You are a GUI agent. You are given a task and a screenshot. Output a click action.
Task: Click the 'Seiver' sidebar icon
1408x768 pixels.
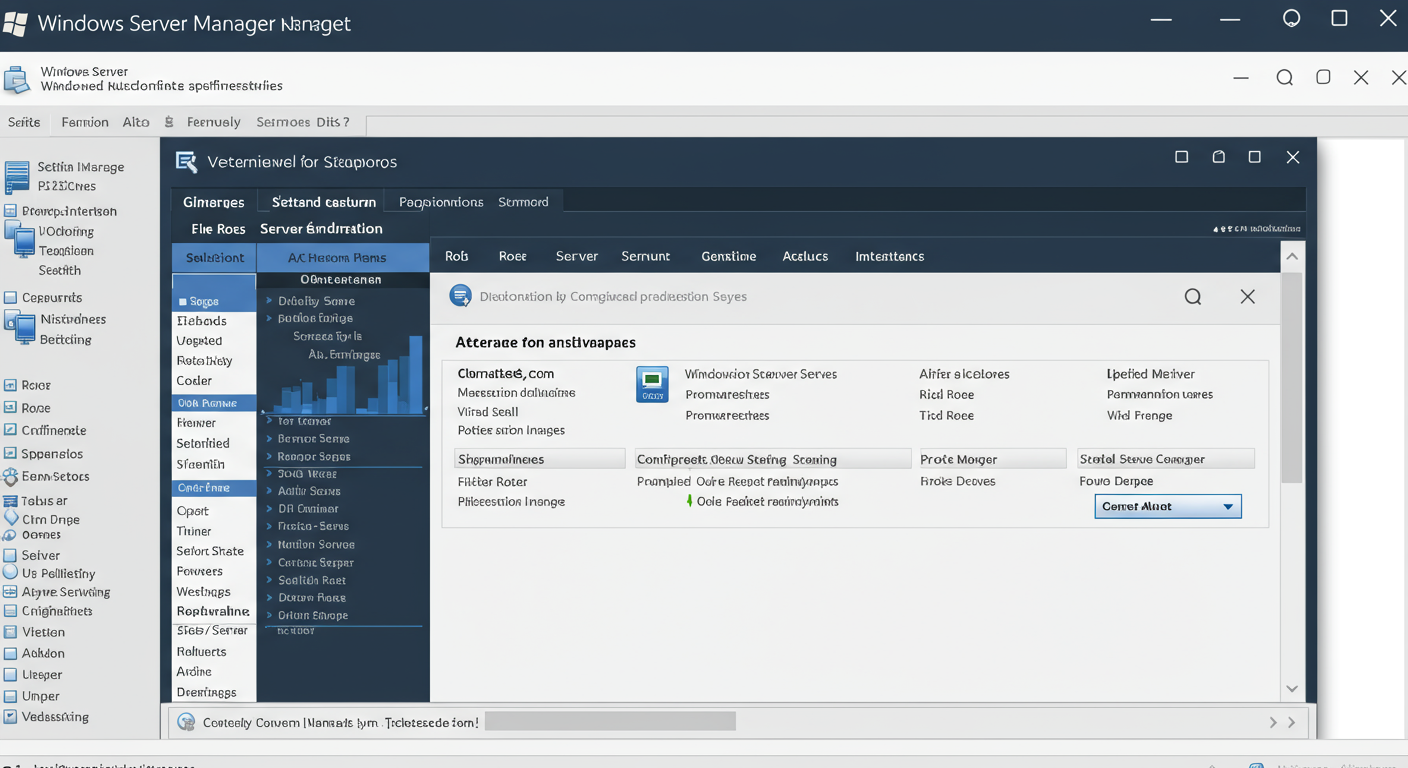tap(11, 555)
